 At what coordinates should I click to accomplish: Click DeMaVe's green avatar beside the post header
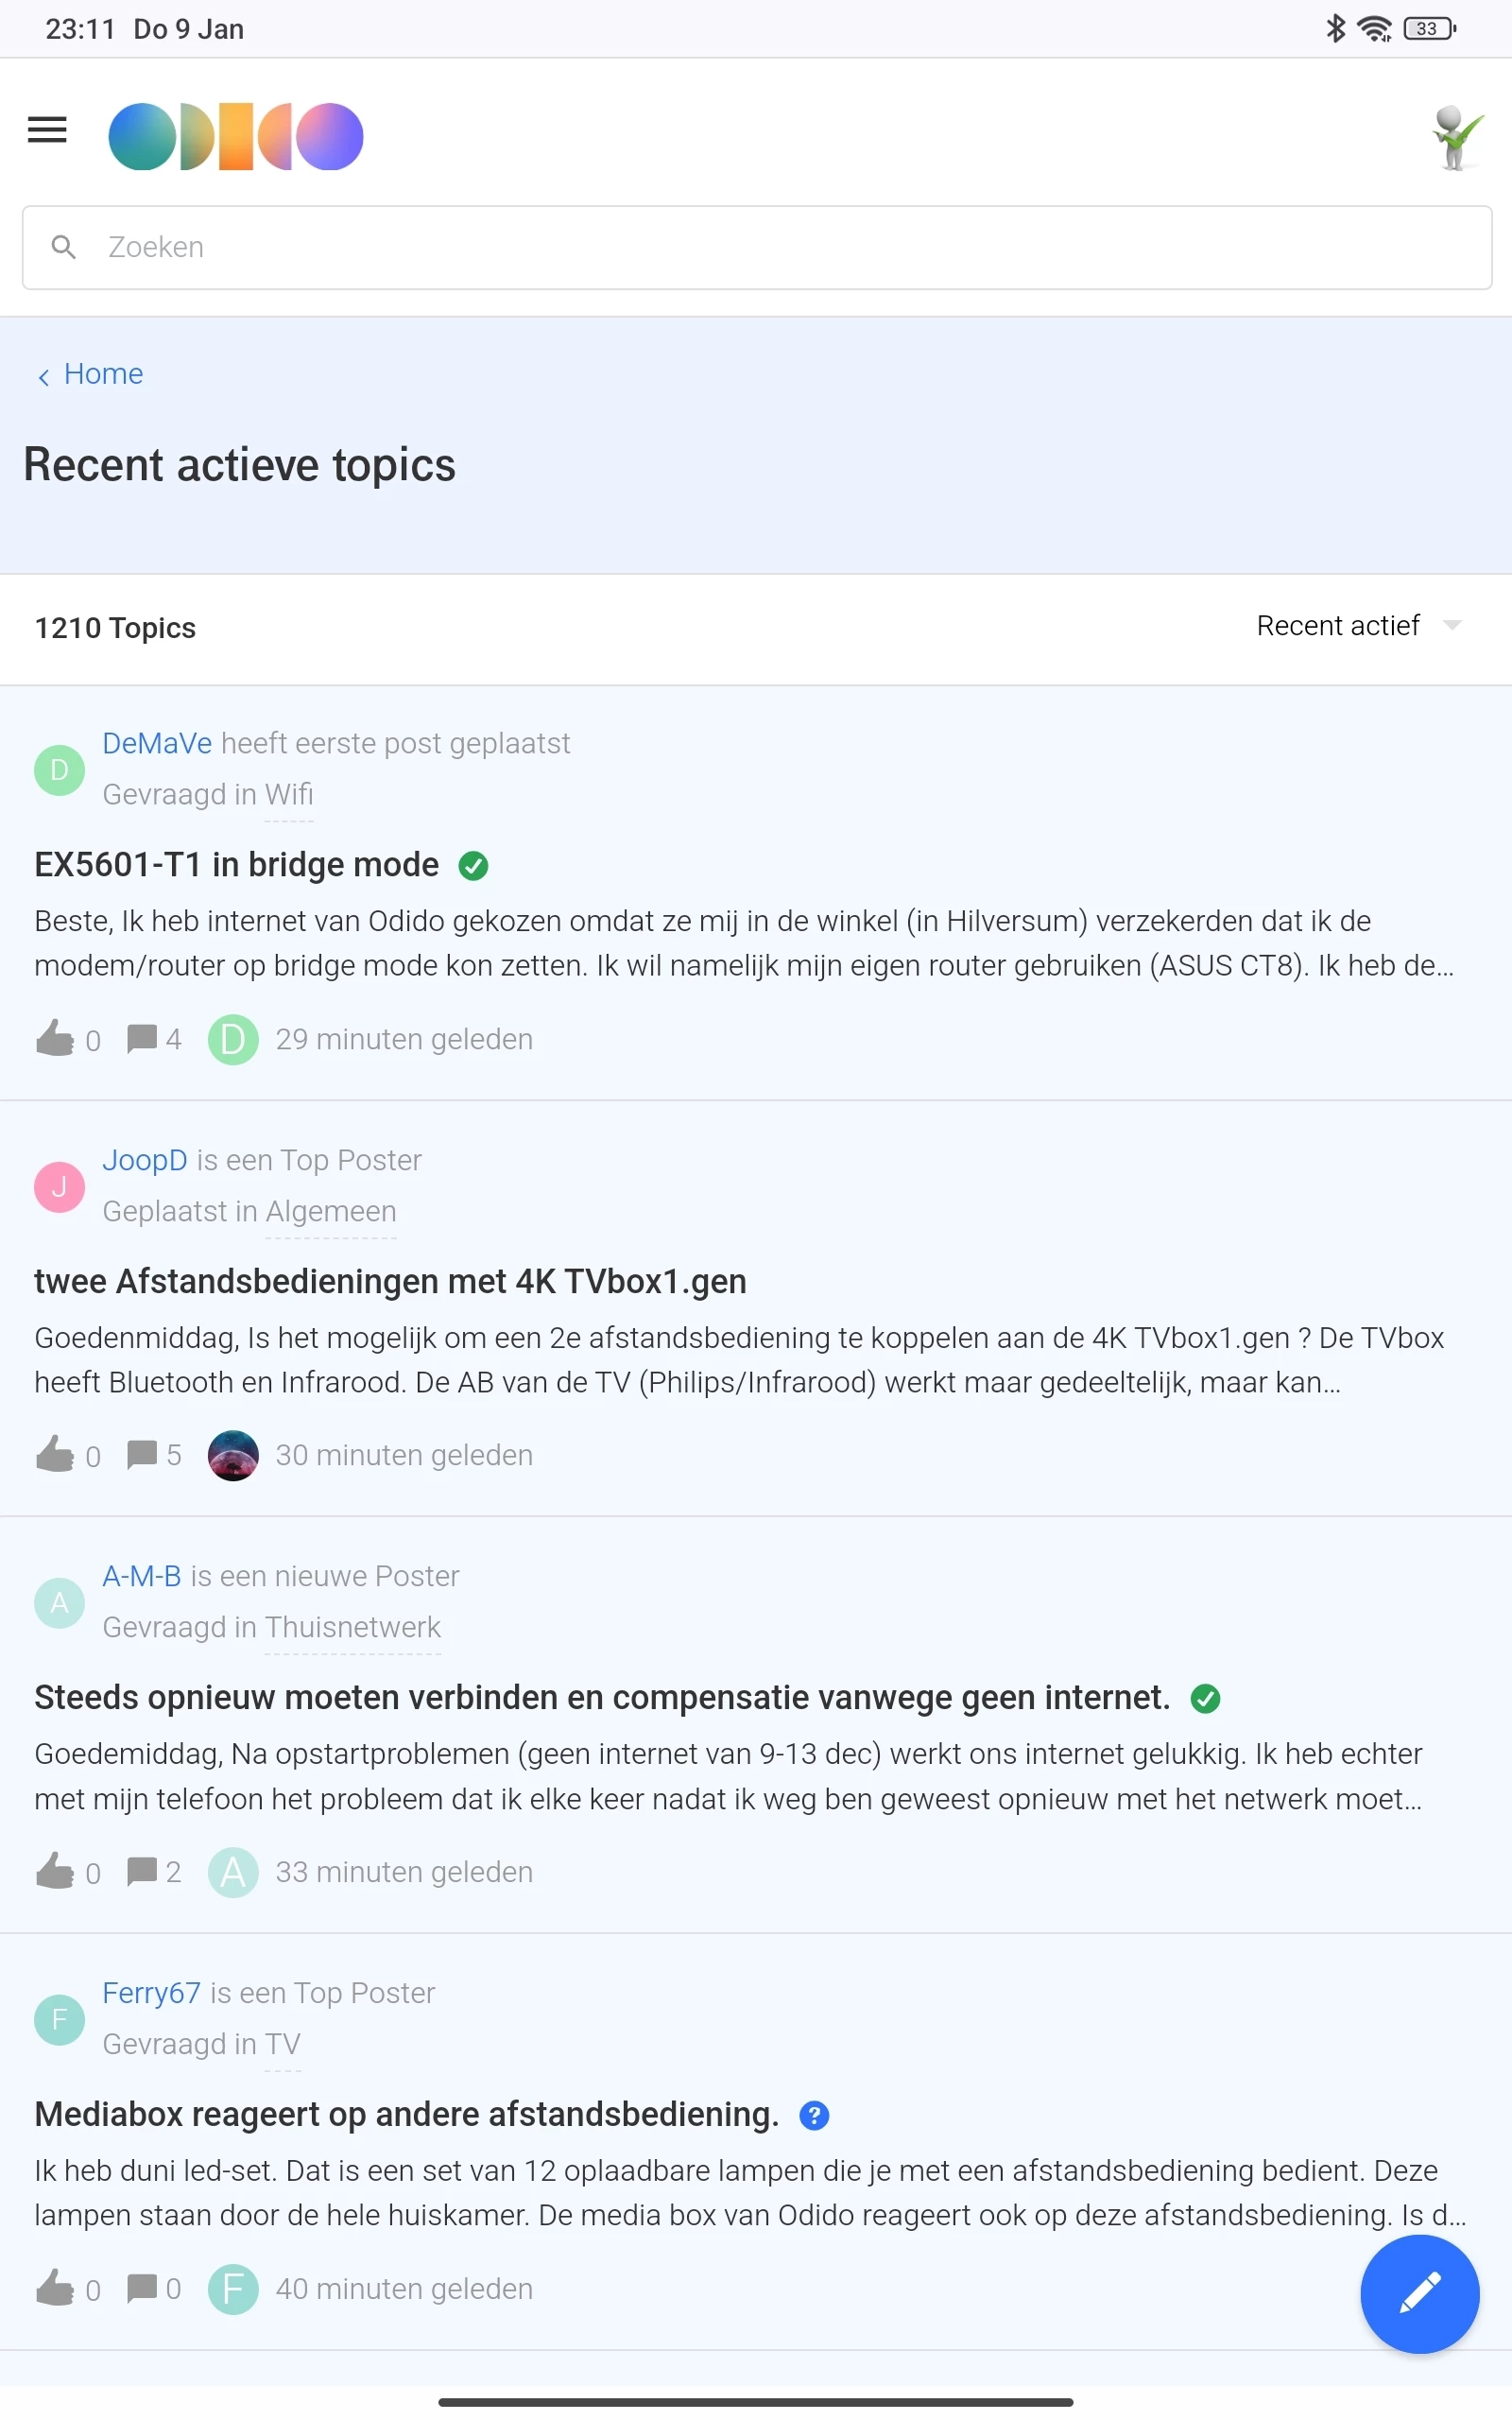[60, 770]
